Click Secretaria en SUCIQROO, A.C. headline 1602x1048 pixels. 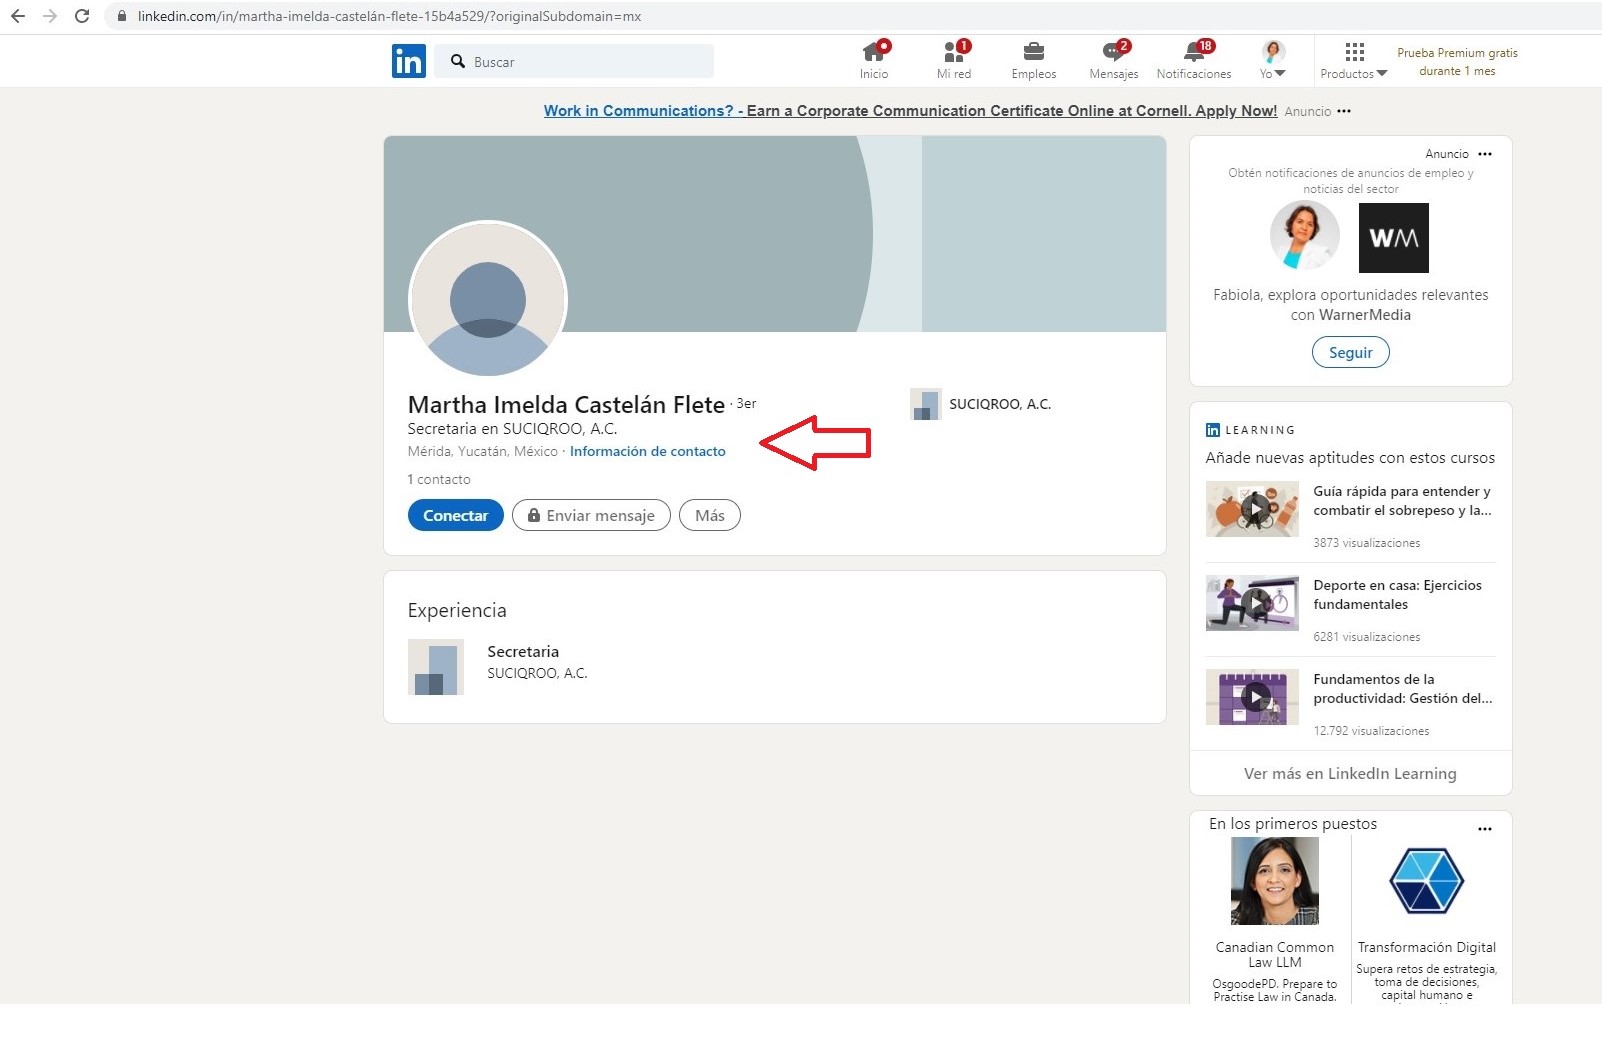(512, 428)
